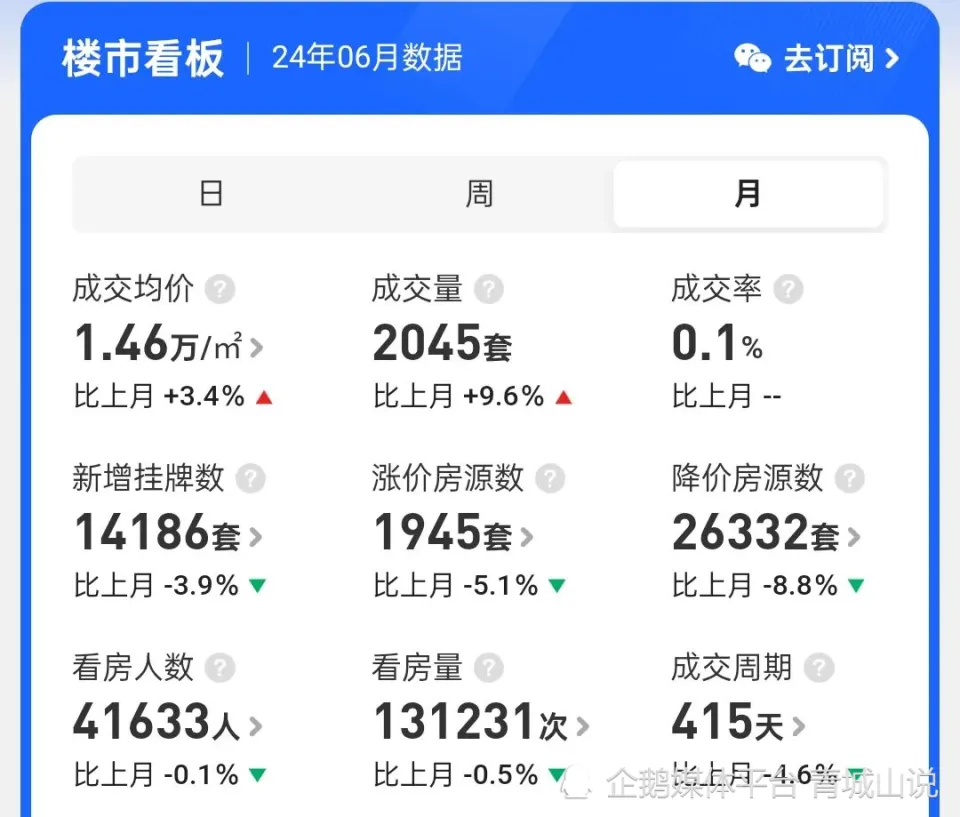
Task: Tap 去订阅 to subscribe
Action: 828,59
